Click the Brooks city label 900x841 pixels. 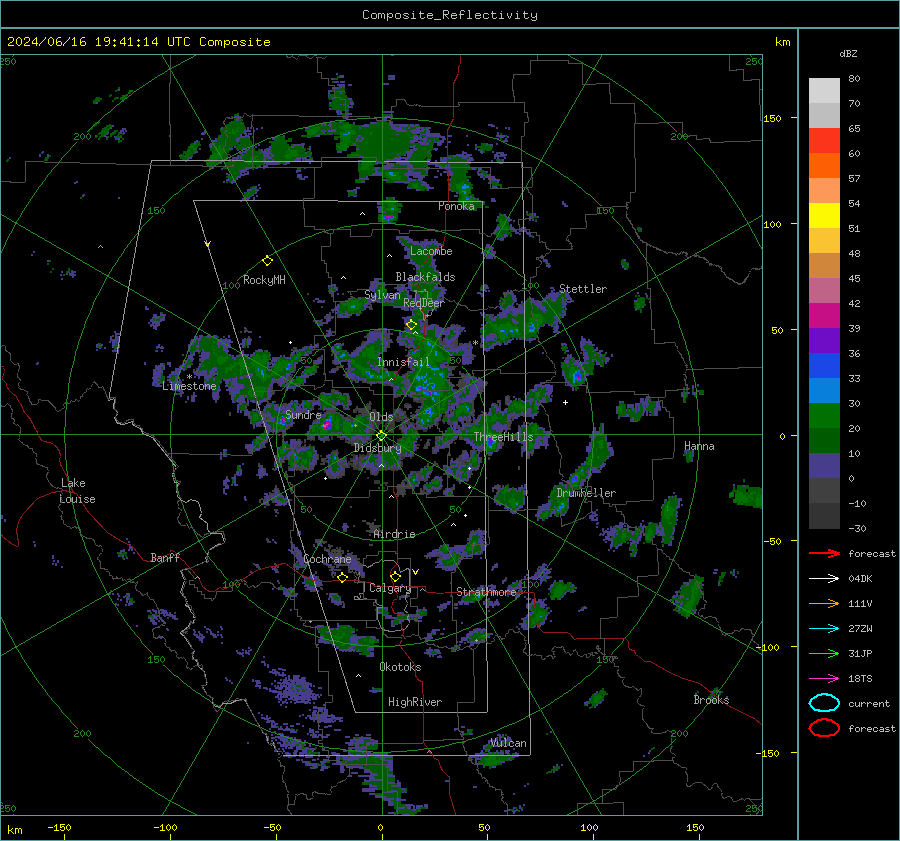711,700
